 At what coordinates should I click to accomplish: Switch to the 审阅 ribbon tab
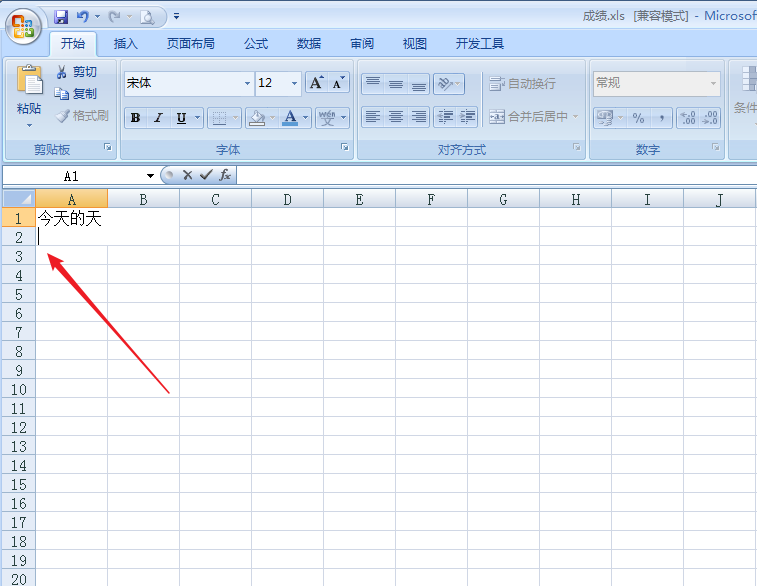(362, 44)
